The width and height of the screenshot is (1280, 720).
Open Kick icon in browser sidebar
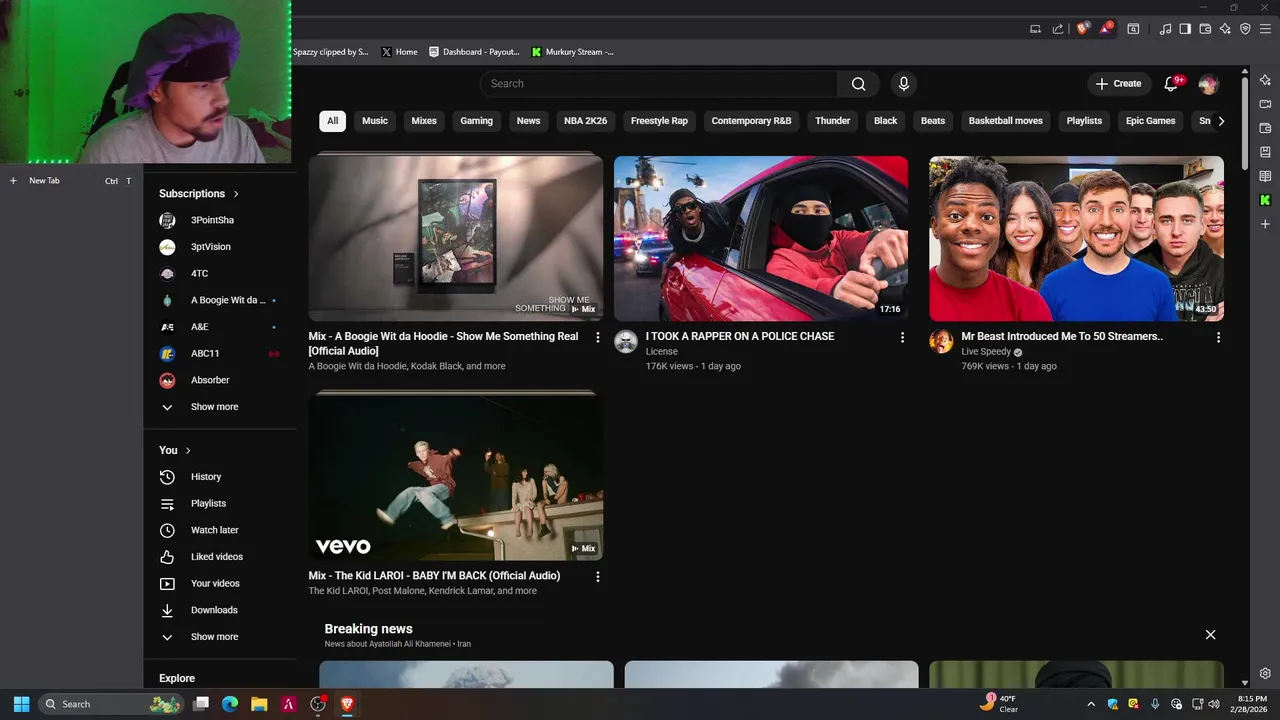(x=1265, y=200)
